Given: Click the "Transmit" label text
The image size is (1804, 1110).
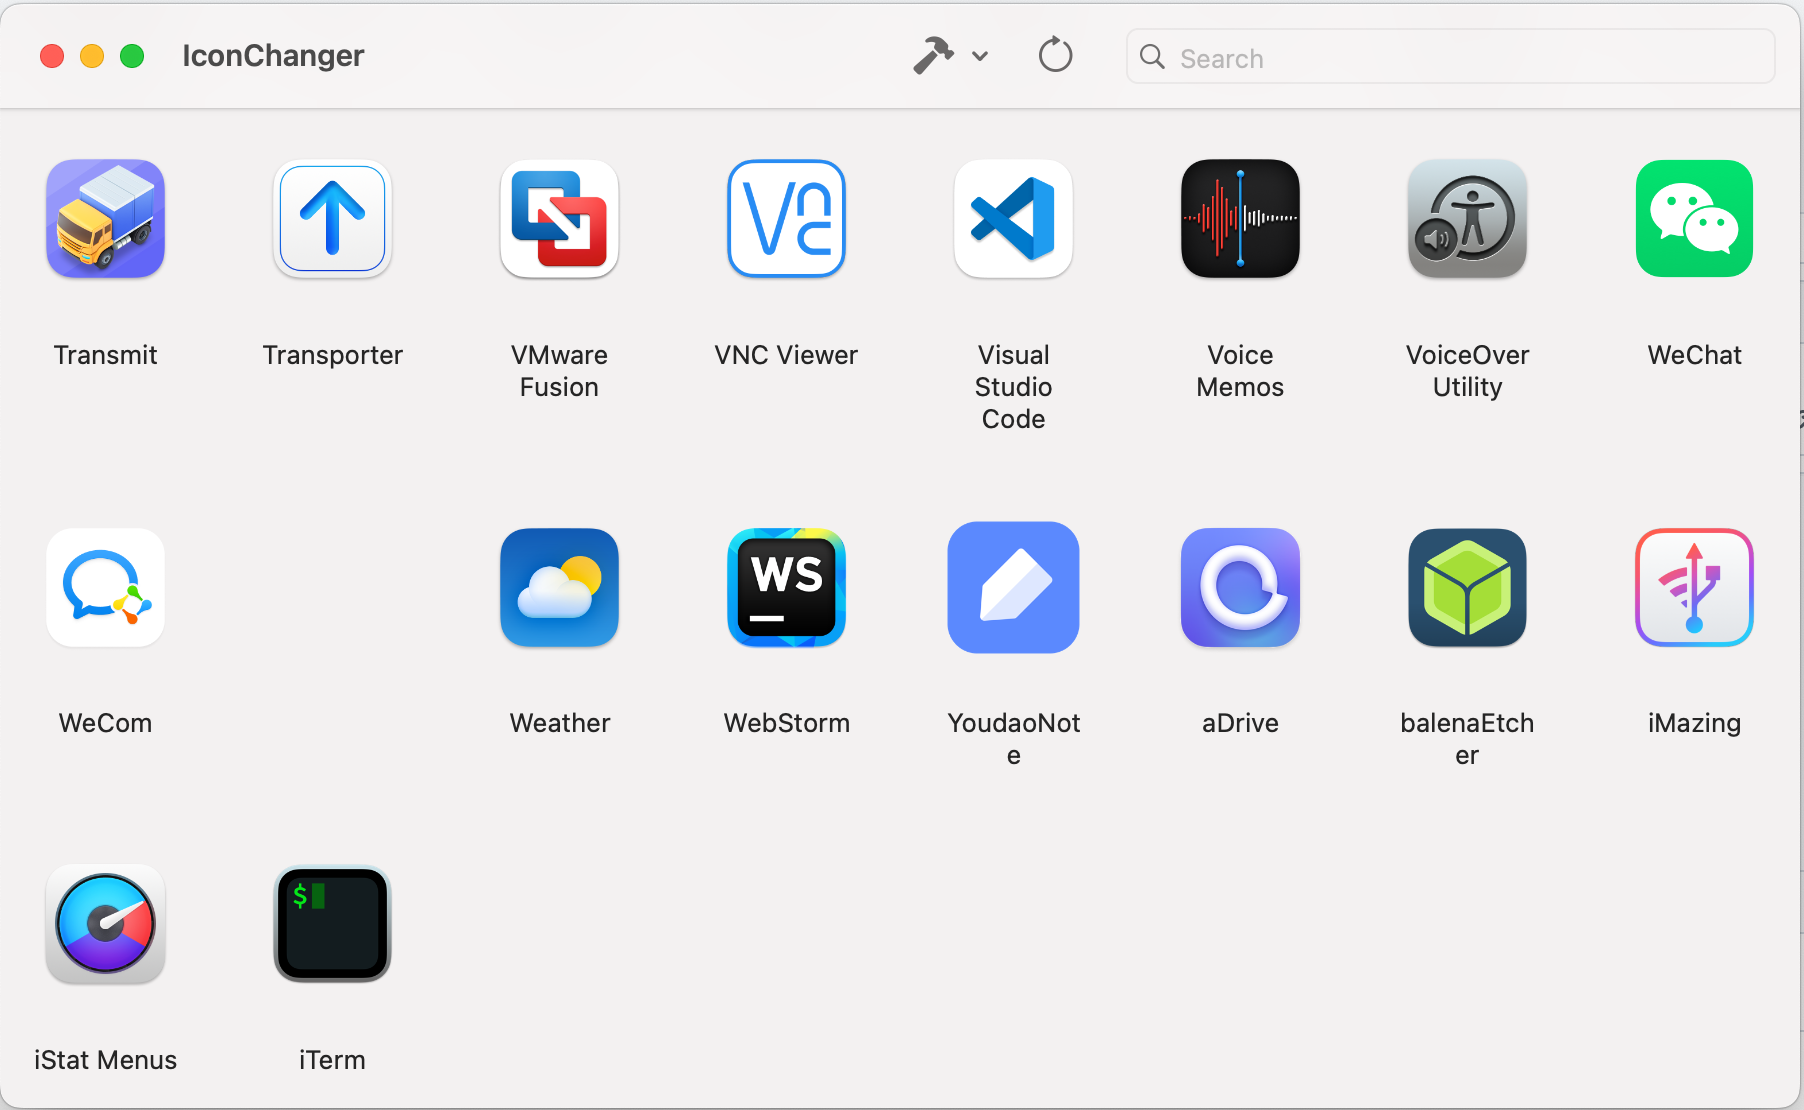Looking at the screenshot, I should coord(105,355).
